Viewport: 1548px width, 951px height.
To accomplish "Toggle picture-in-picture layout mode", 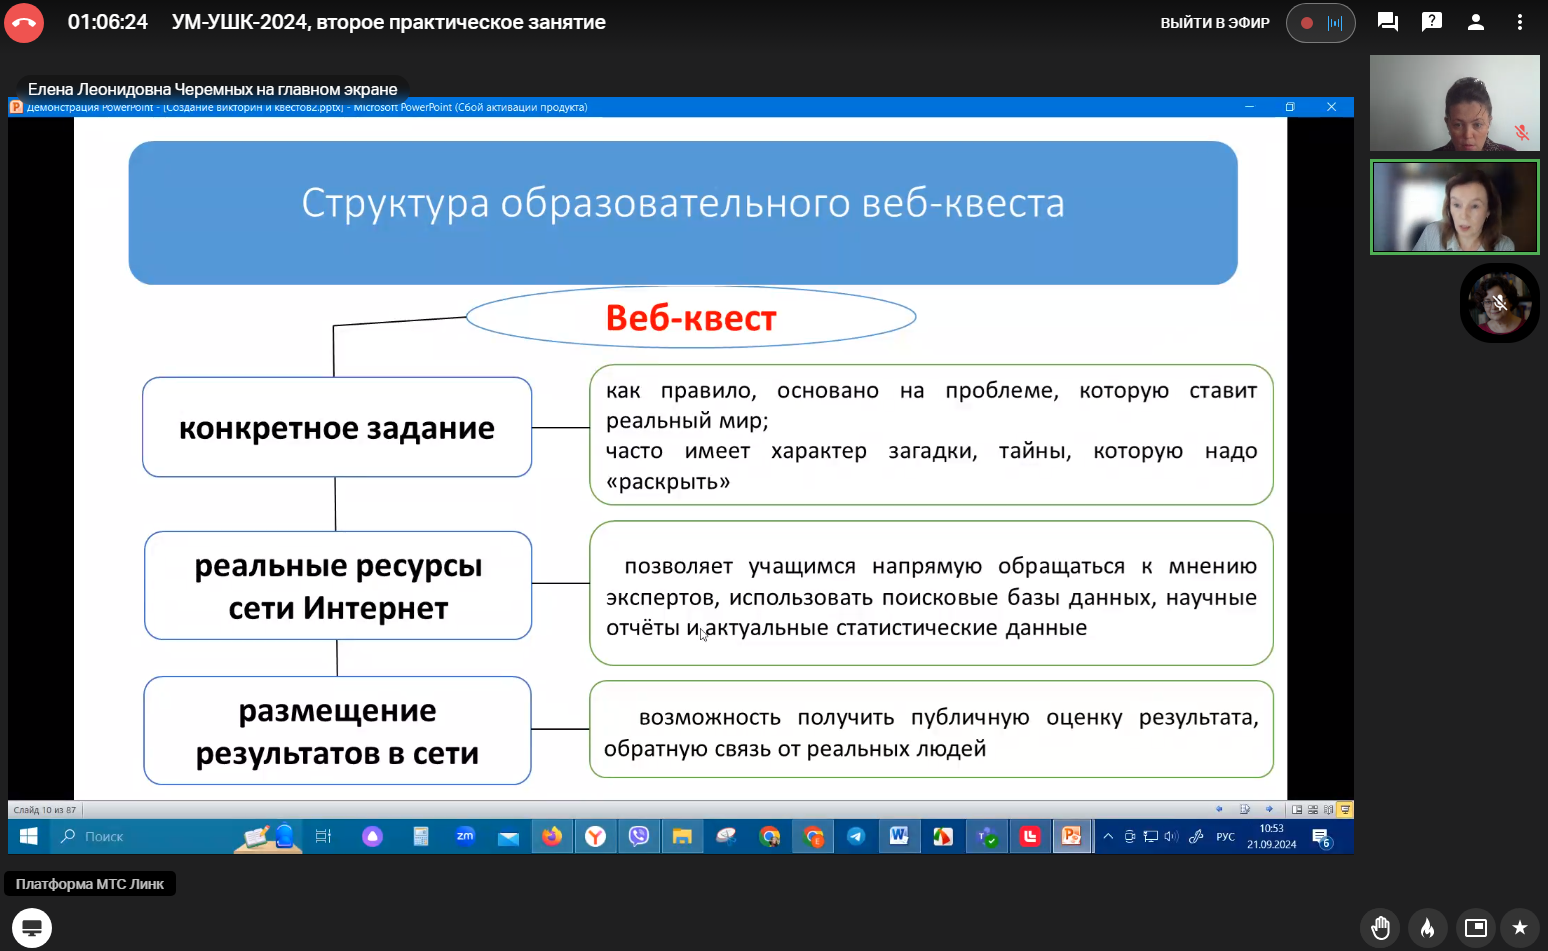I will point(1475,928).
